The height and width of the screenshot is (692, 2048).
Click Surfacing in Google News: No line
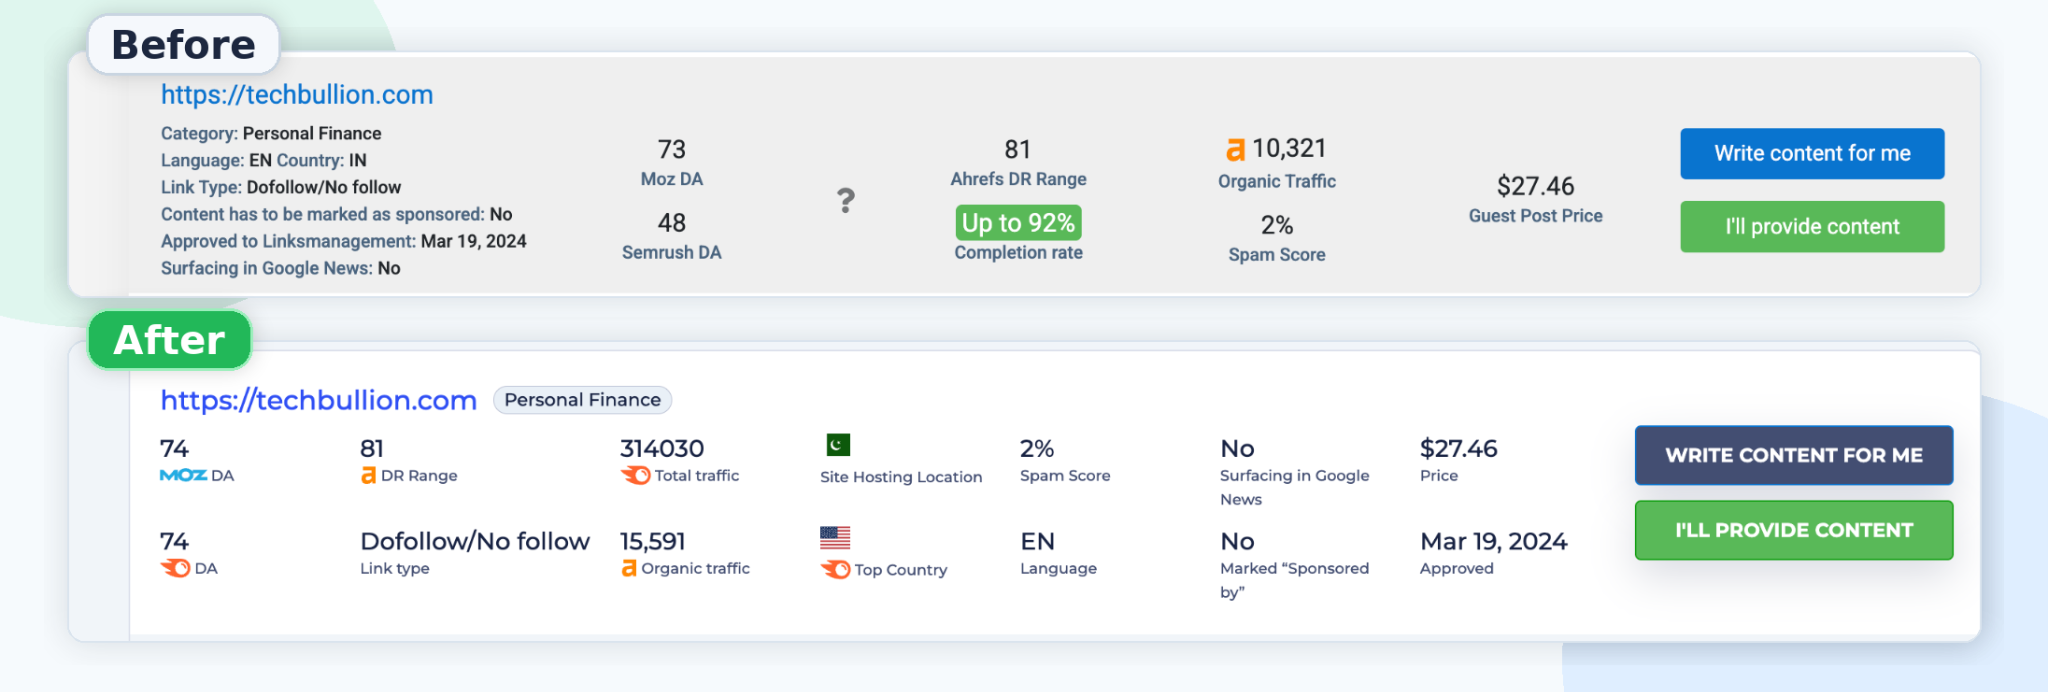point(281,268)
